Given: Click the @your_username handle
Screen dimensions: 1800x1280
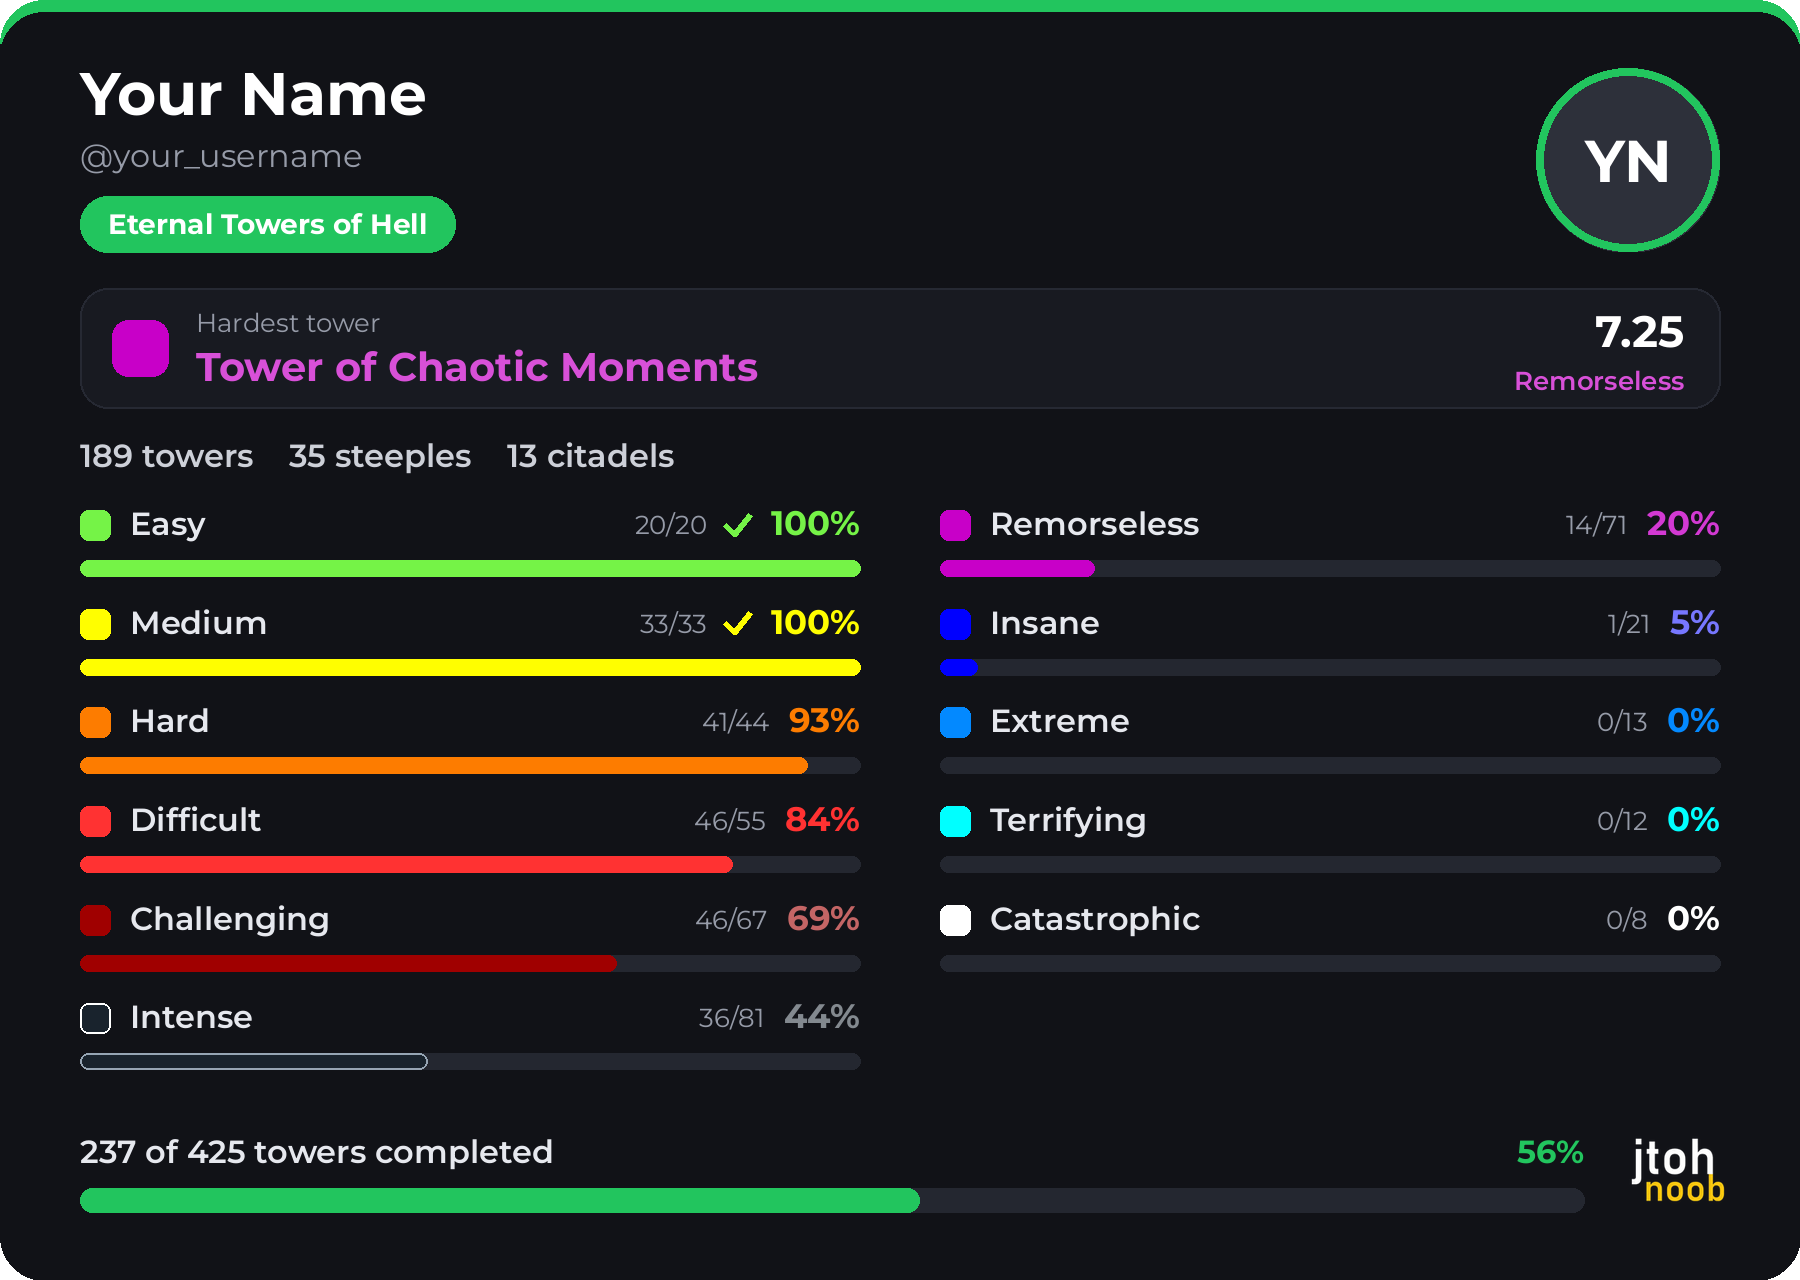Looking at the screenshot, I should [221, 157].
